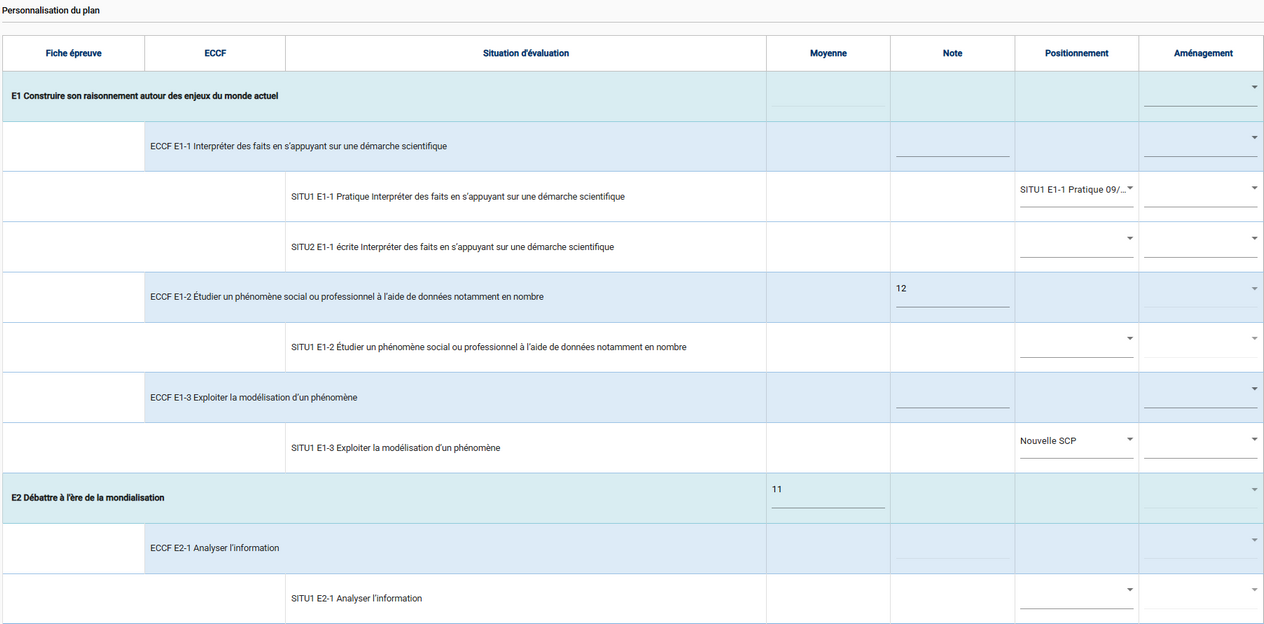The width and height of the screenshot is (1264, 624).
Task: Click the Positionnement column header
Action: tap(1076, 53)
